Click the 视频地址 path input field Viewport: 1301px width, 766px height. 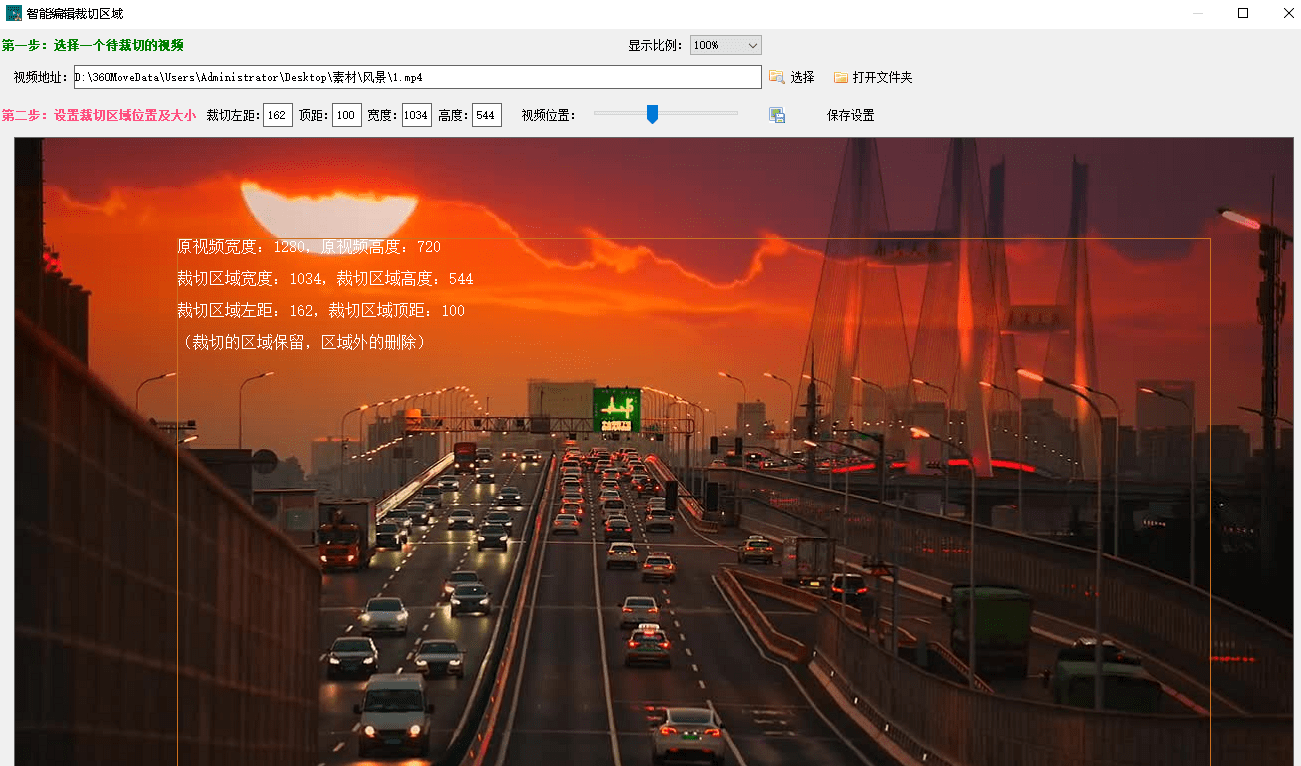tap(418, 77)
